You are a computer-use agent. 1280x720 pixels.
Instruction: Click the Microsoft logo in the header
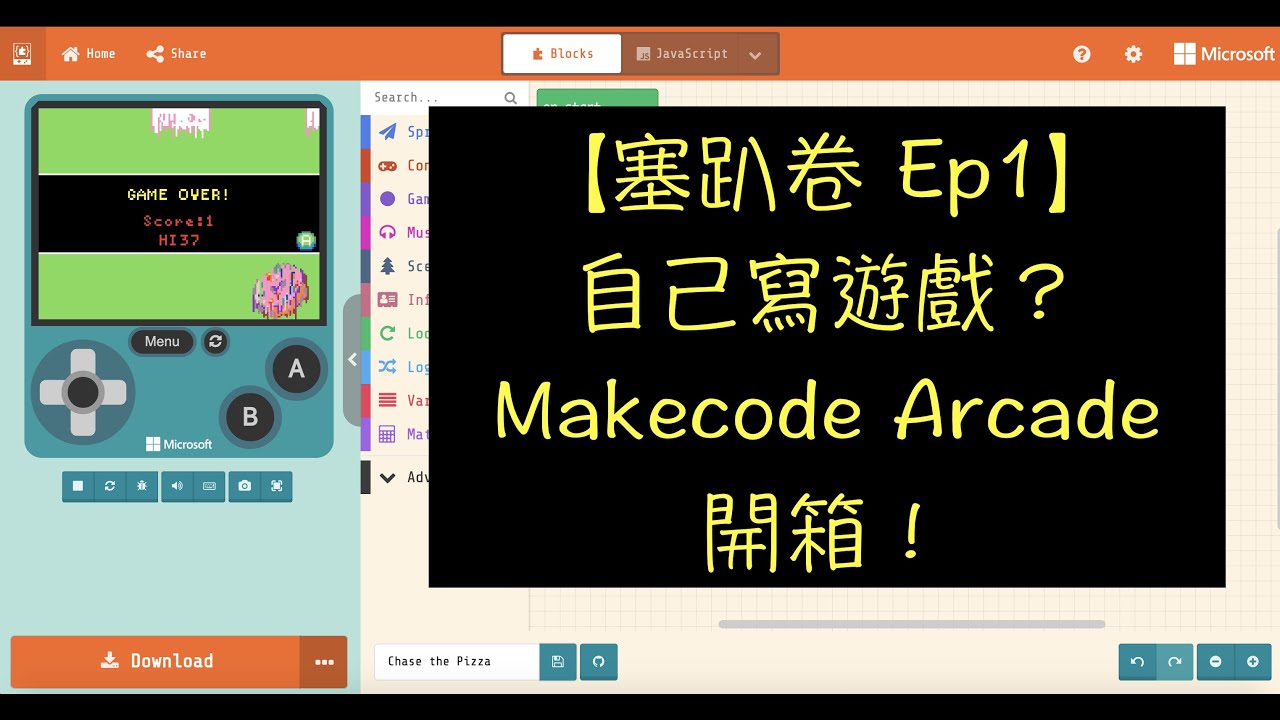(x=1224, y=54)
